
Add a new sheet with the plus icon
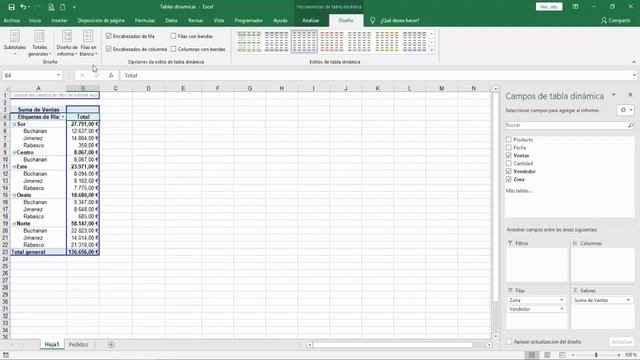pos(111,344)
